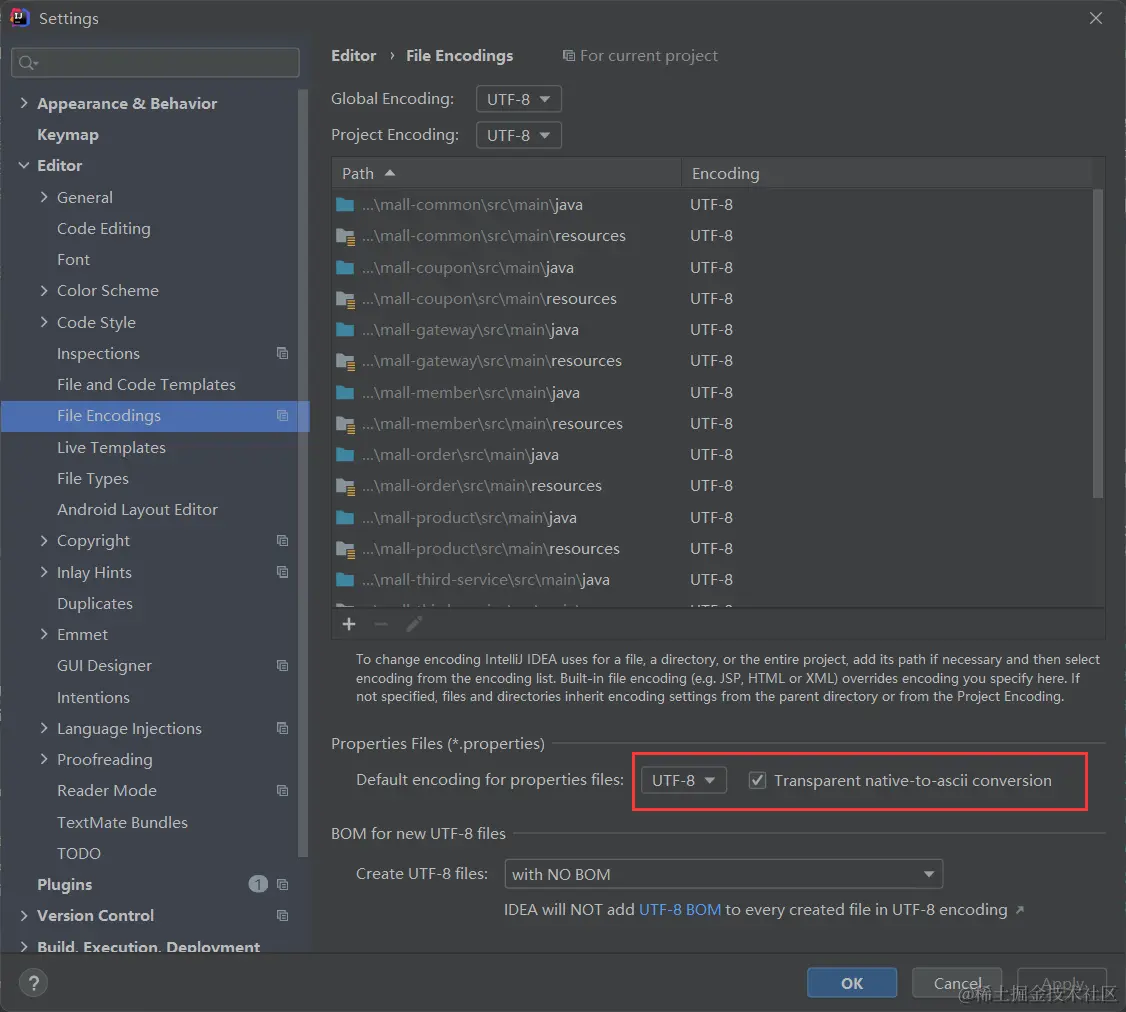Viewport: 1126px width, 1012px height.
Task: Click UTF-8 encoding cell for mall-order java
Action: point(712,455)
